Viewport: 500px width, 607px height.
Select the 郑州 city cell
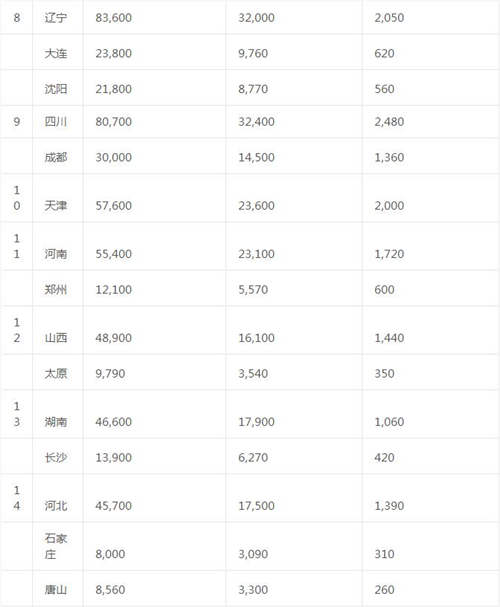click(56, 290)
